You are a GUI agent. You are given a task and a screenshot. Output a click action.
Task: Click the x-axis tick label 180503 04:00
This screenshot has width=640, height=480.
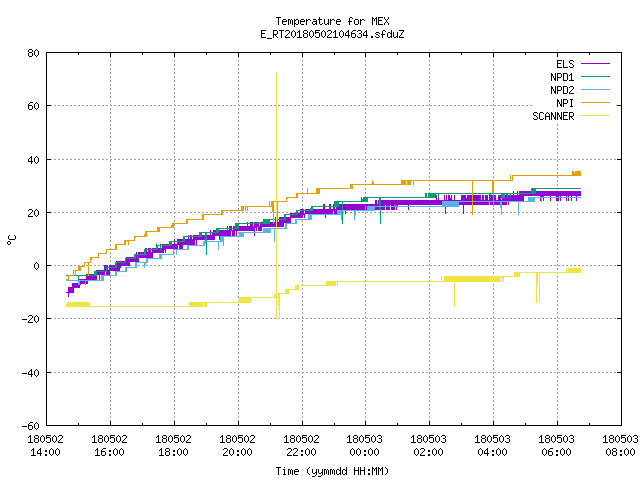click(x=492, y=446)
